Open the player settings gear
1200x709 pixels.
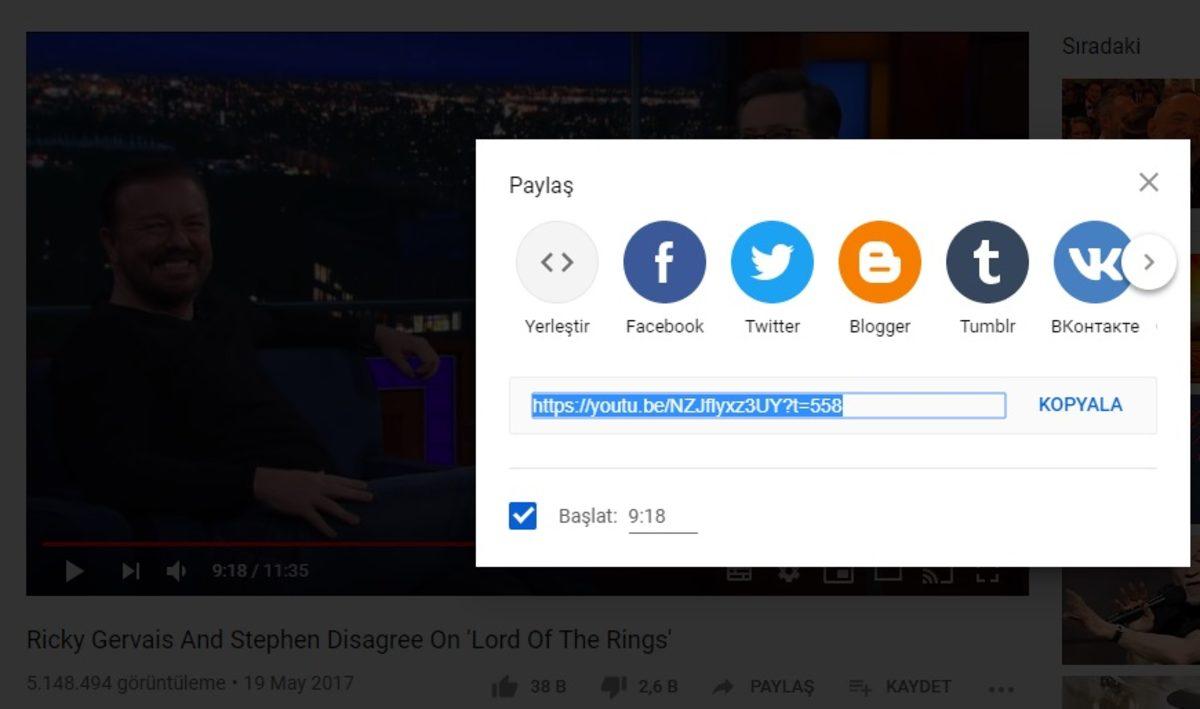(789, 572)
